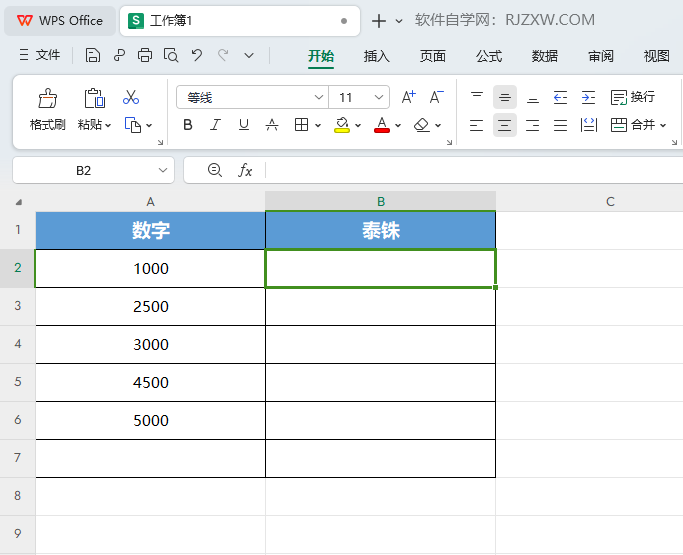Image resolution: width=683 pixels, height=555 pixels.
Task: Click the Eraser clear icon
Action: (x=422, y=125)
